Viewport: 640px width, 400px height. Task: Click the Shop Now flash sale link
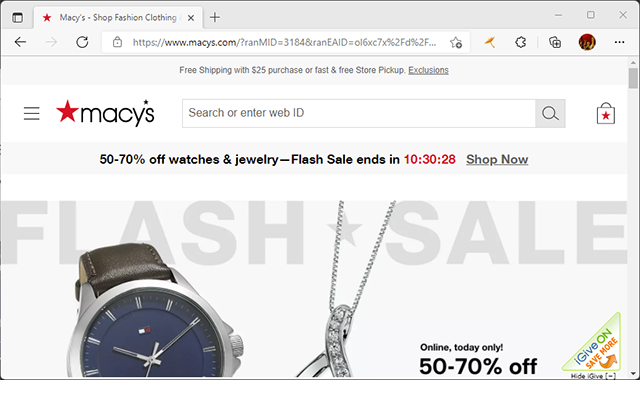(x=497, y=159)
